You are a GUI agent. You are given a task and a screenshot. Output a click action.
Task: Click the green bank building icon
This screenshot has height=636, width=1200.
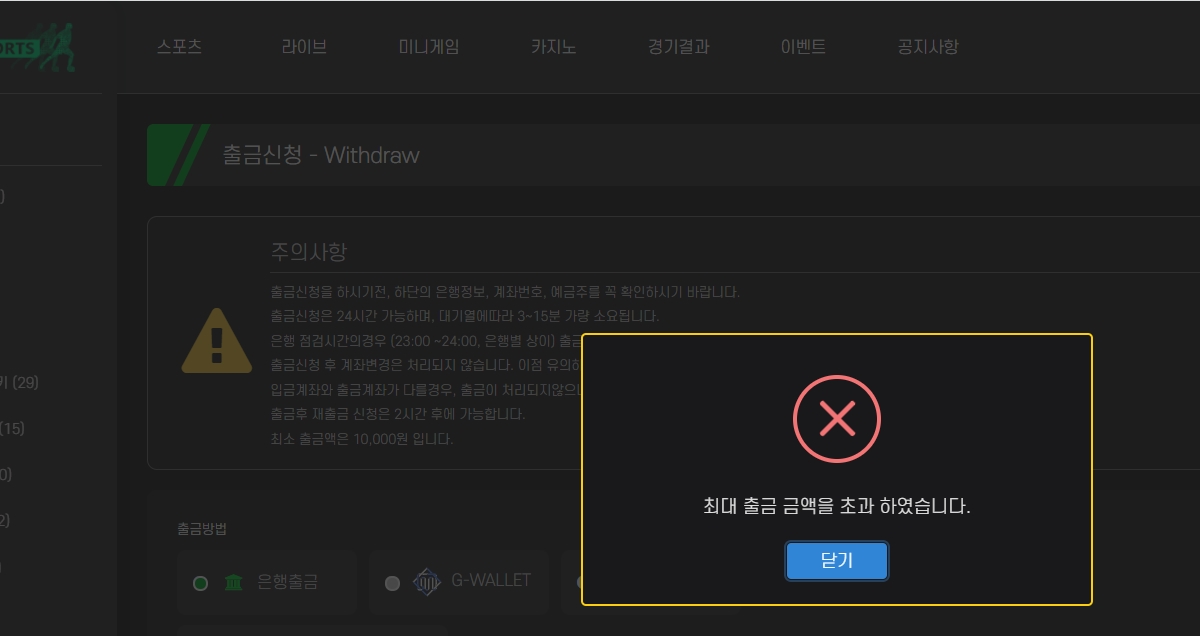click(234, 582)
